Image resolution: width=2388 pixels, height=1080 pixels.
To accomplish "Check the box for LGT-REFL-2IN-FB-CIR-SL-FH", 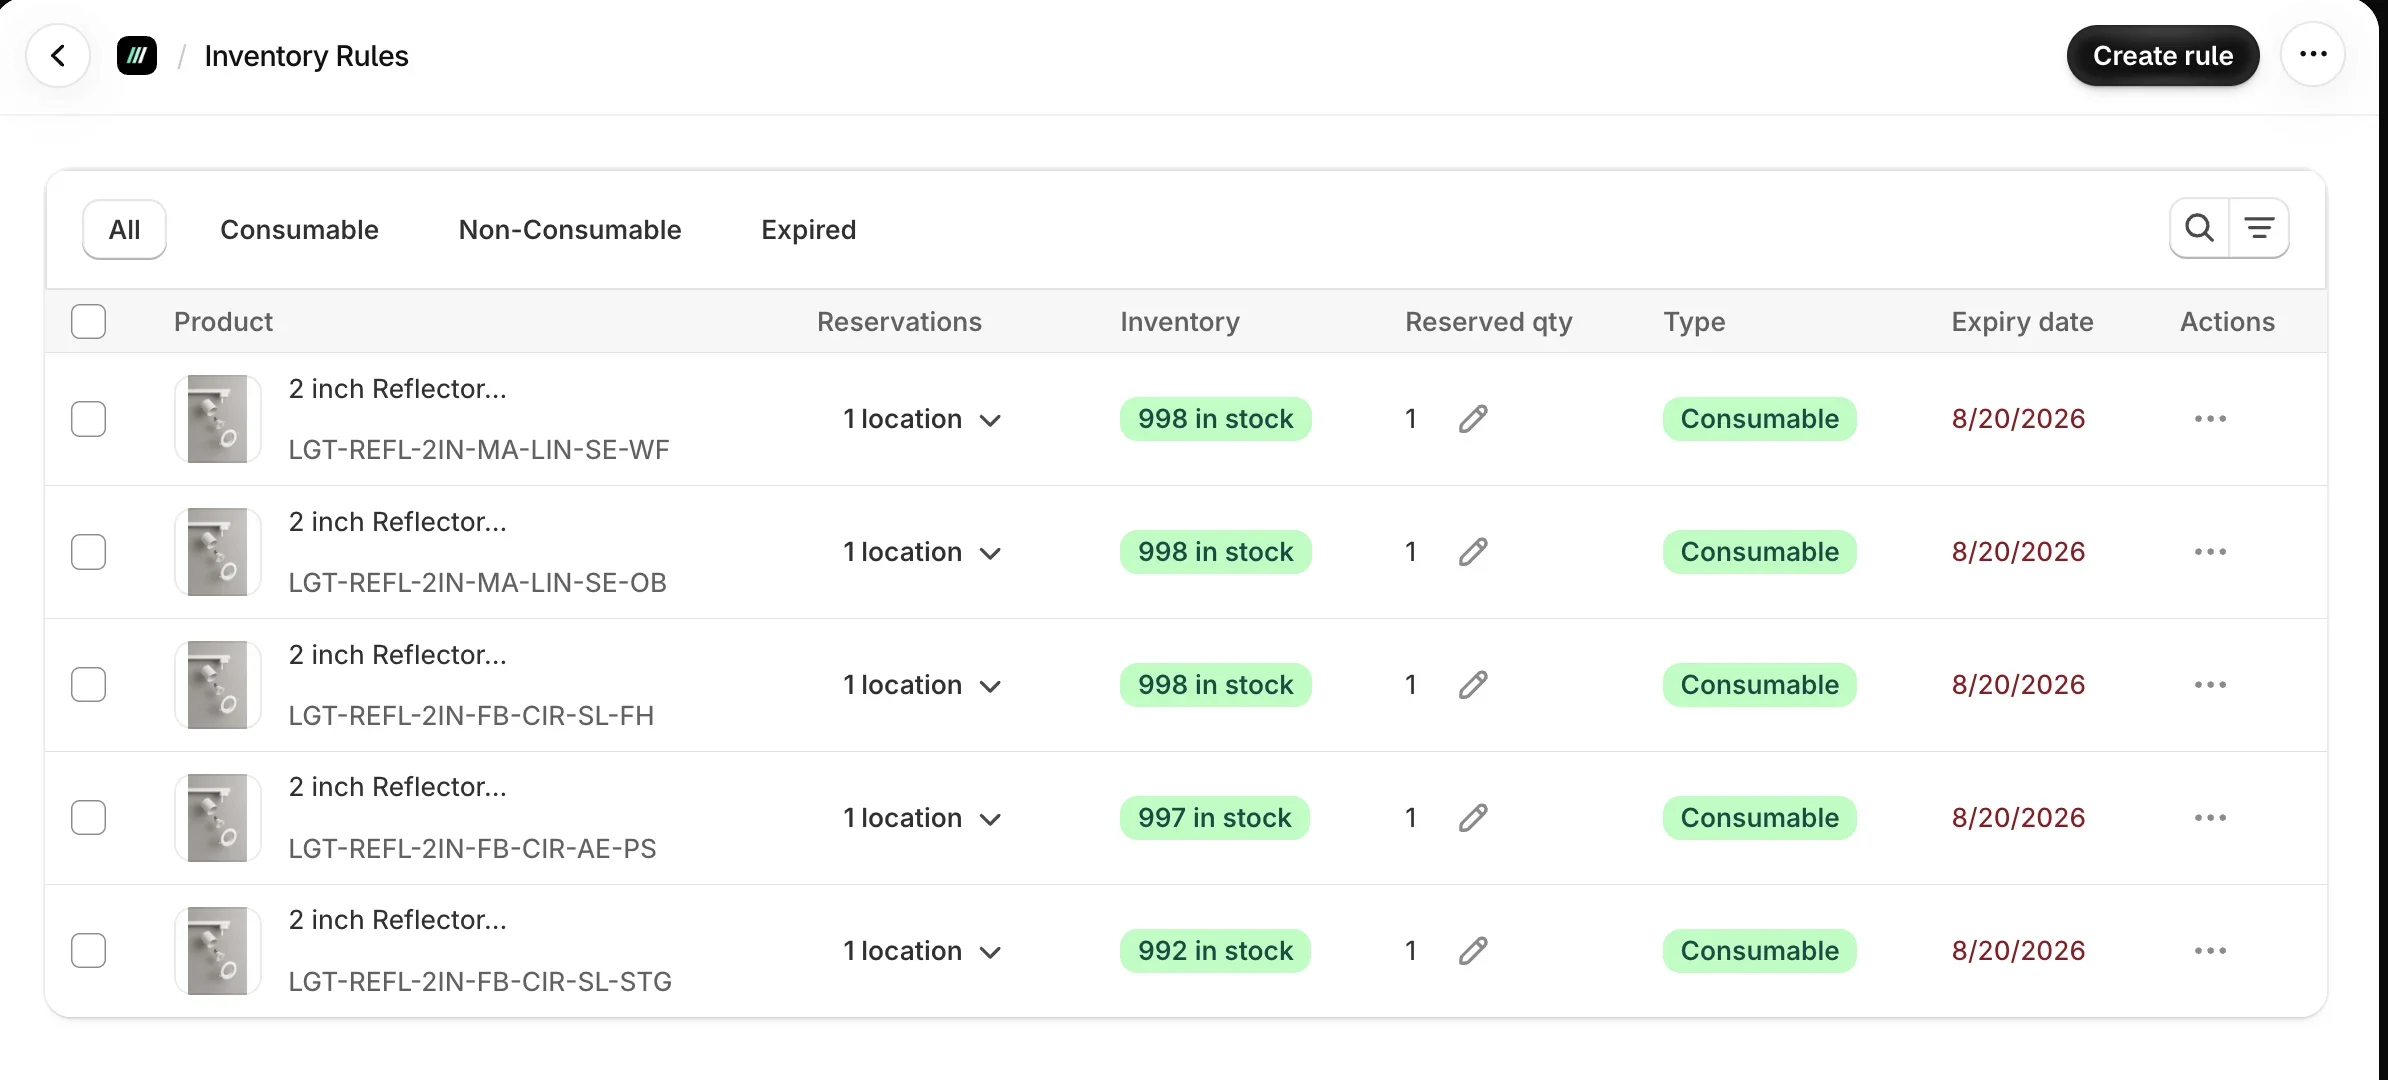I will point(89,685).
